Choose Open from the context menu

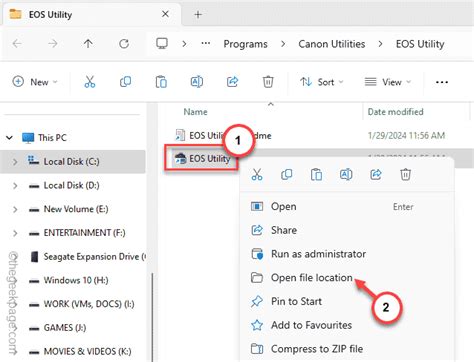(348, 206)
